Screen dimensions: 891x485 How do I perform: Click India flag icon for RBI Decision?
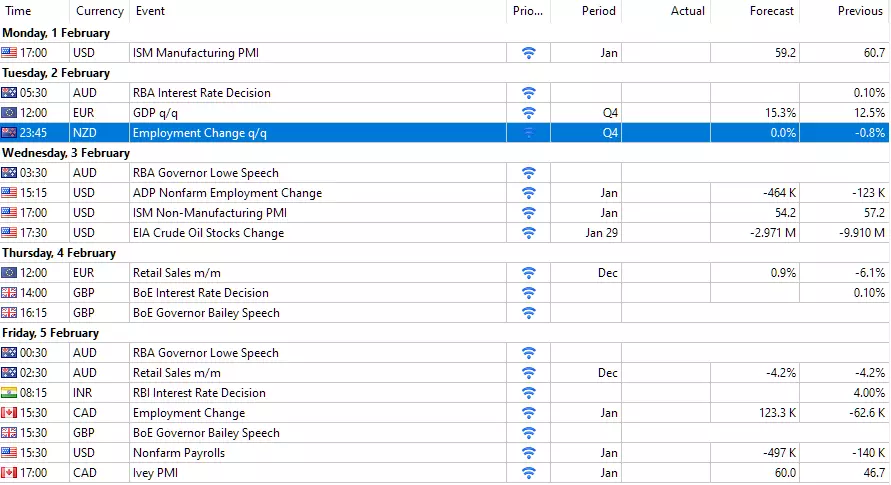9,393
